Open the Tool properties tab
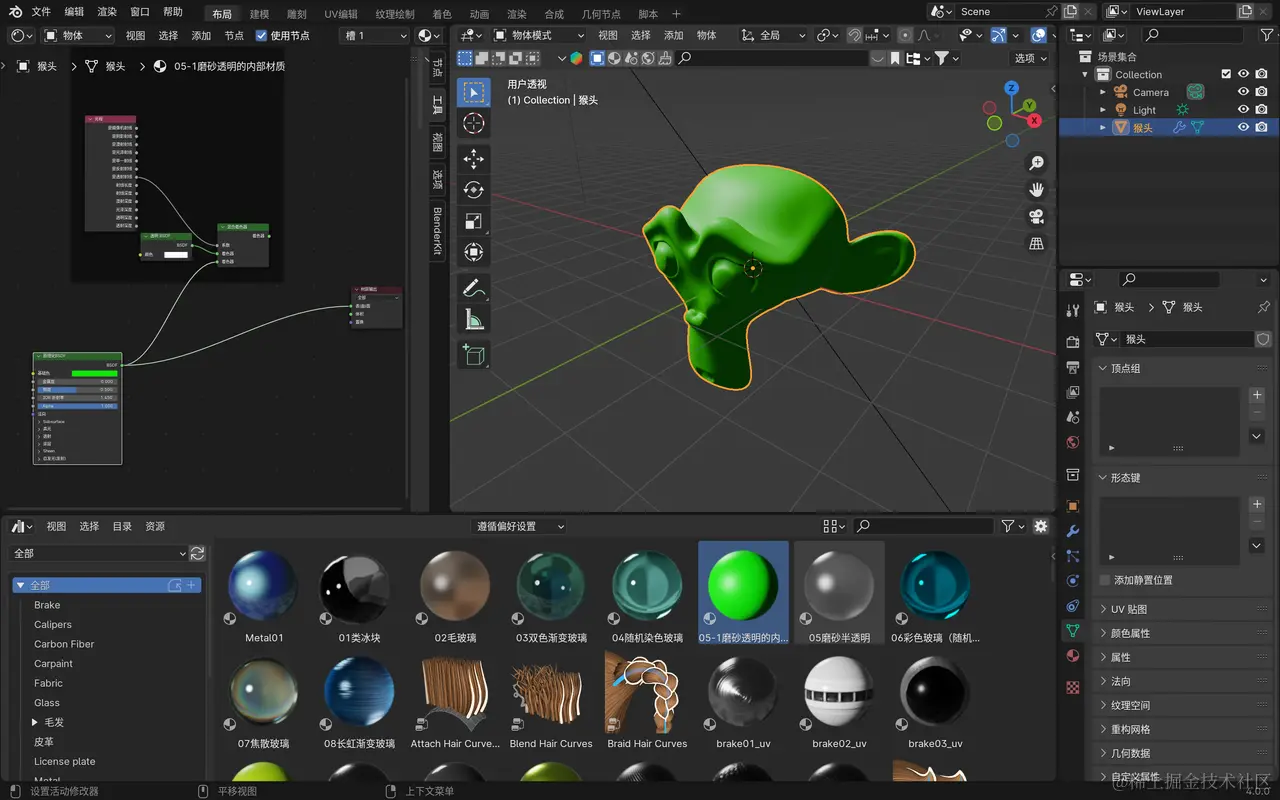The image size is (1280, 800). point(1073,311)
